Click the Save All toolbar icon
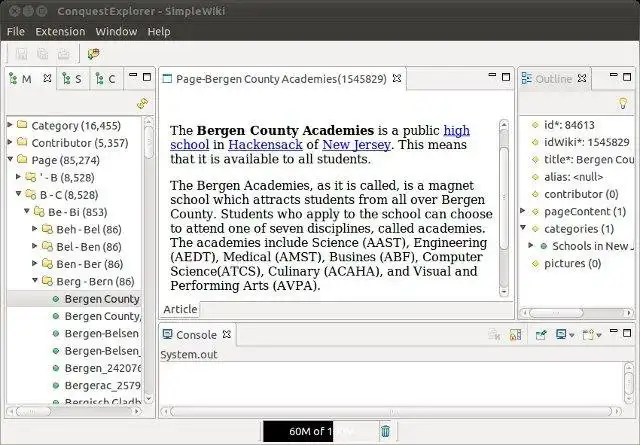The image size is (640, 445). [42, 54]
